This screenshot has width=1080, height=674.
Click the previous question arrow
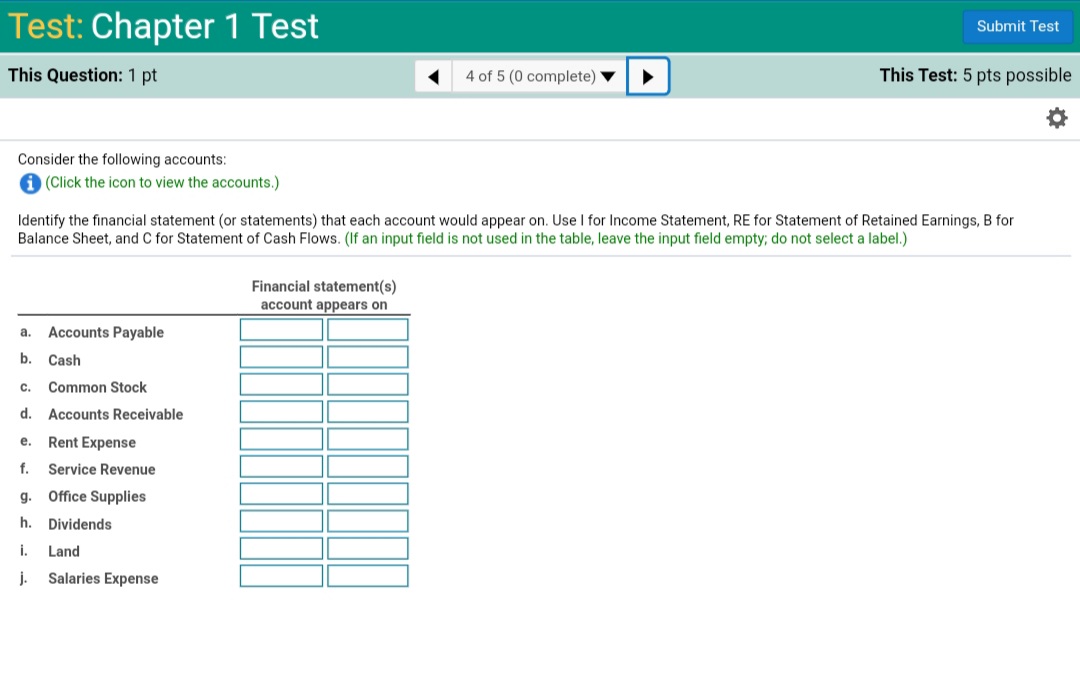433,75
